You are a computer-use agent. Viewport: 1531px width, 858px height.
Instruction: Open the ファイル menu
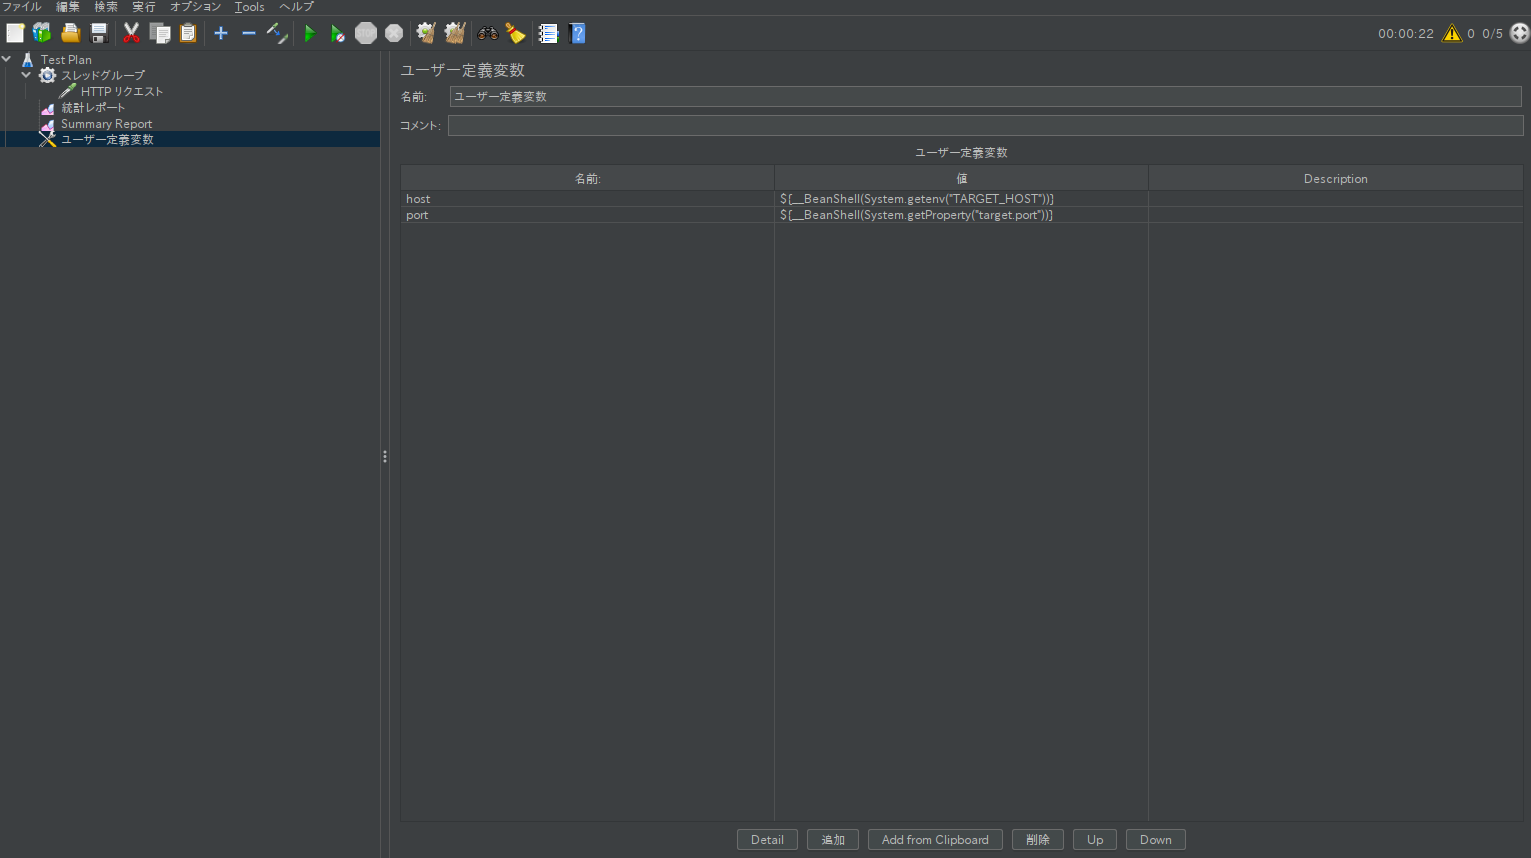[x=21, y=7]
